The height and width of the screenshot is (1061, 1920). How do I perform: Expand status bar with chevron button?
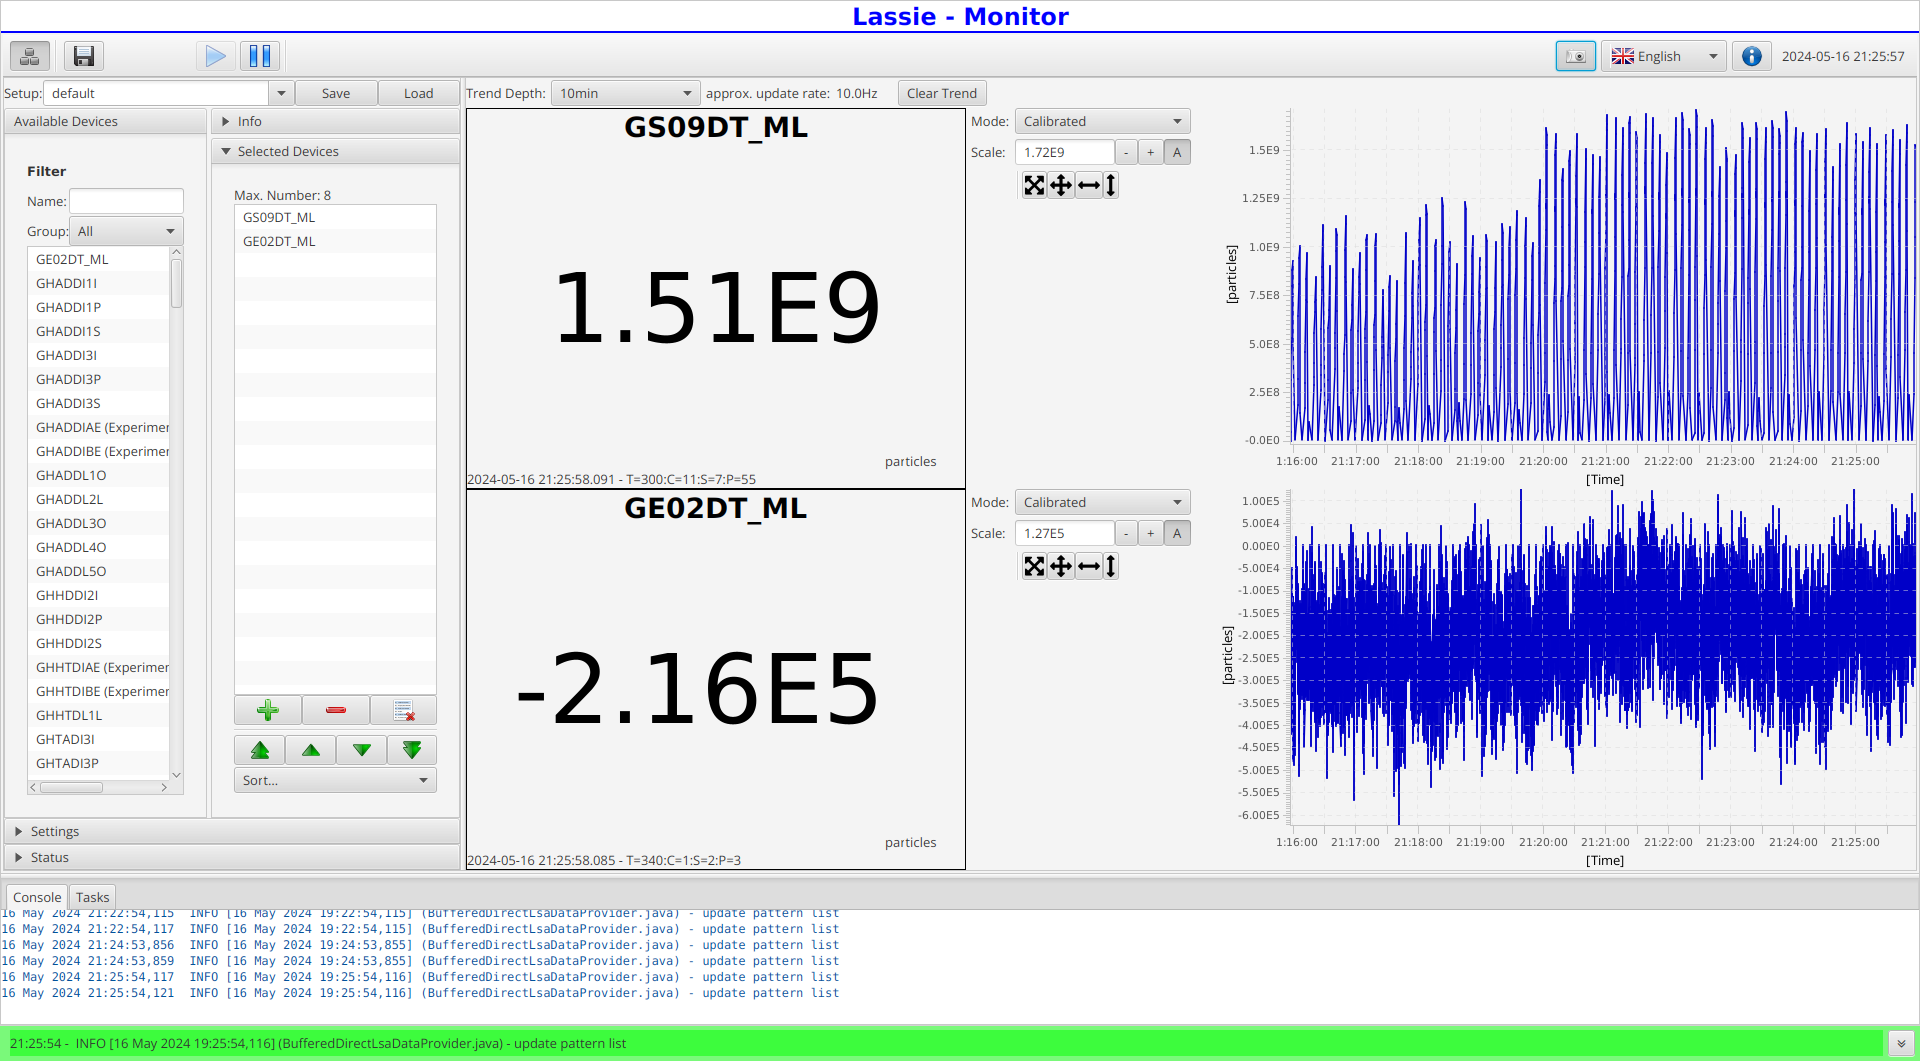pyautogui.click(x=1901, y=1043)
